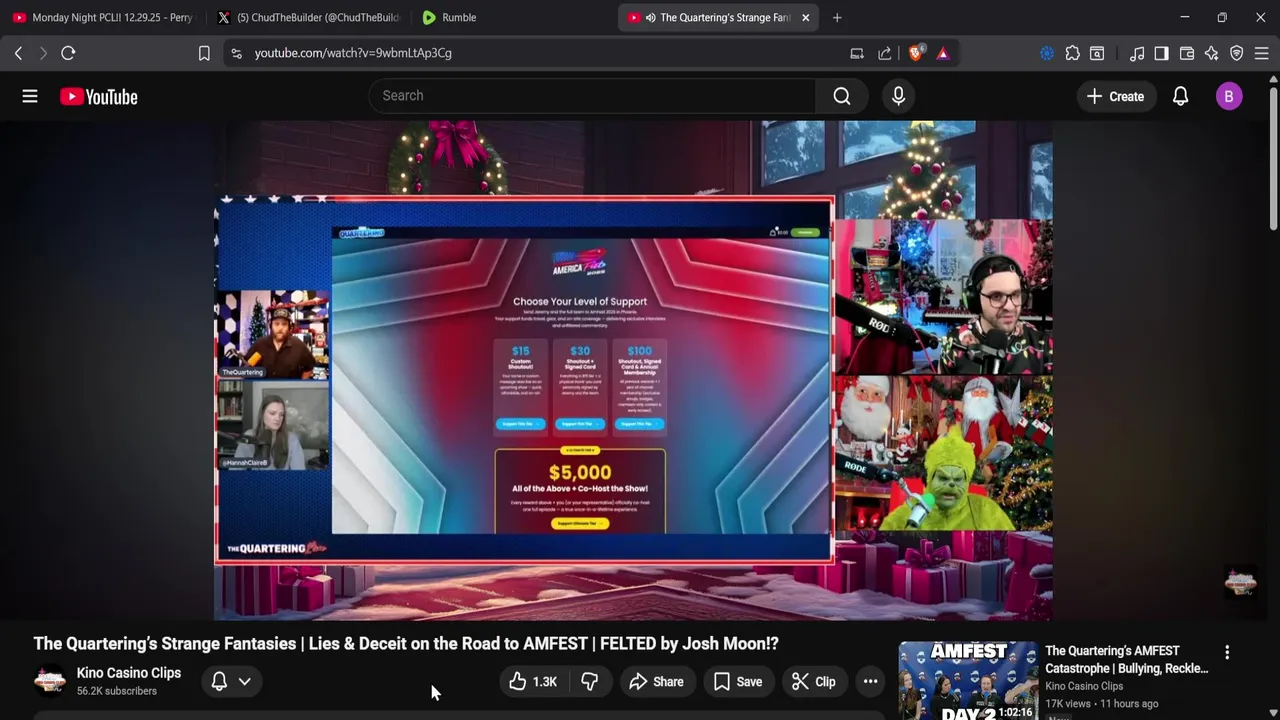Reload the page

click(x=68, y=53)
